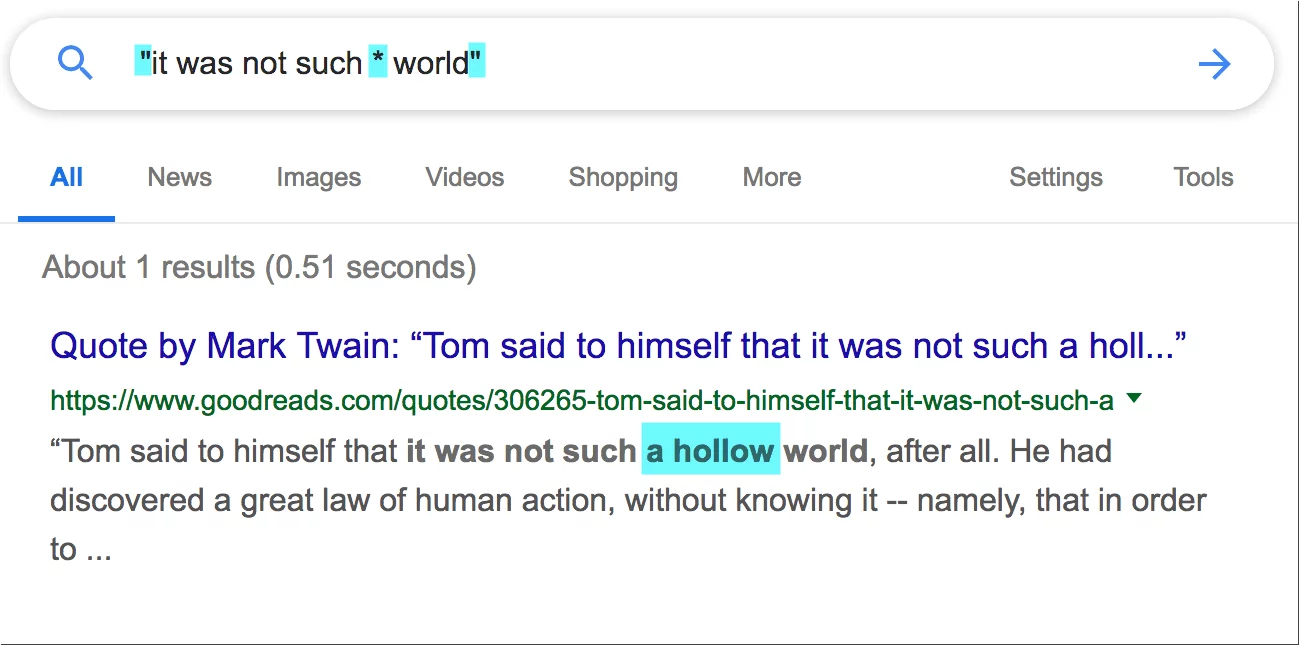Viewport: 1299px width, 645px height.
Task: Go to the Videos tab
Action: [x=465, y=178]
